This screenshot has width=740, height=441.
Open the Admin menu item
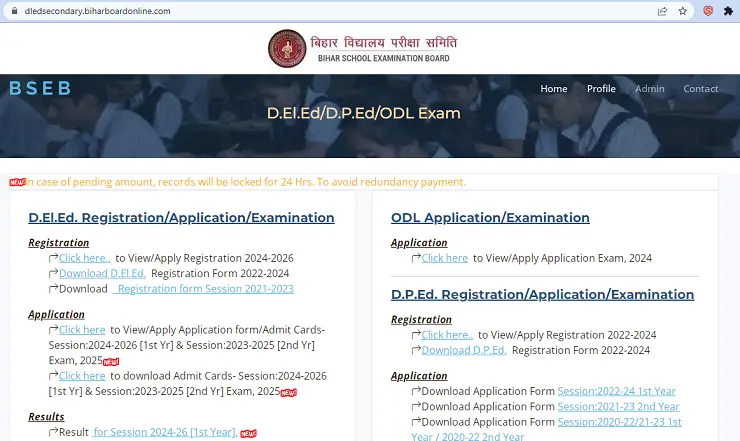(x=649, y=89)
